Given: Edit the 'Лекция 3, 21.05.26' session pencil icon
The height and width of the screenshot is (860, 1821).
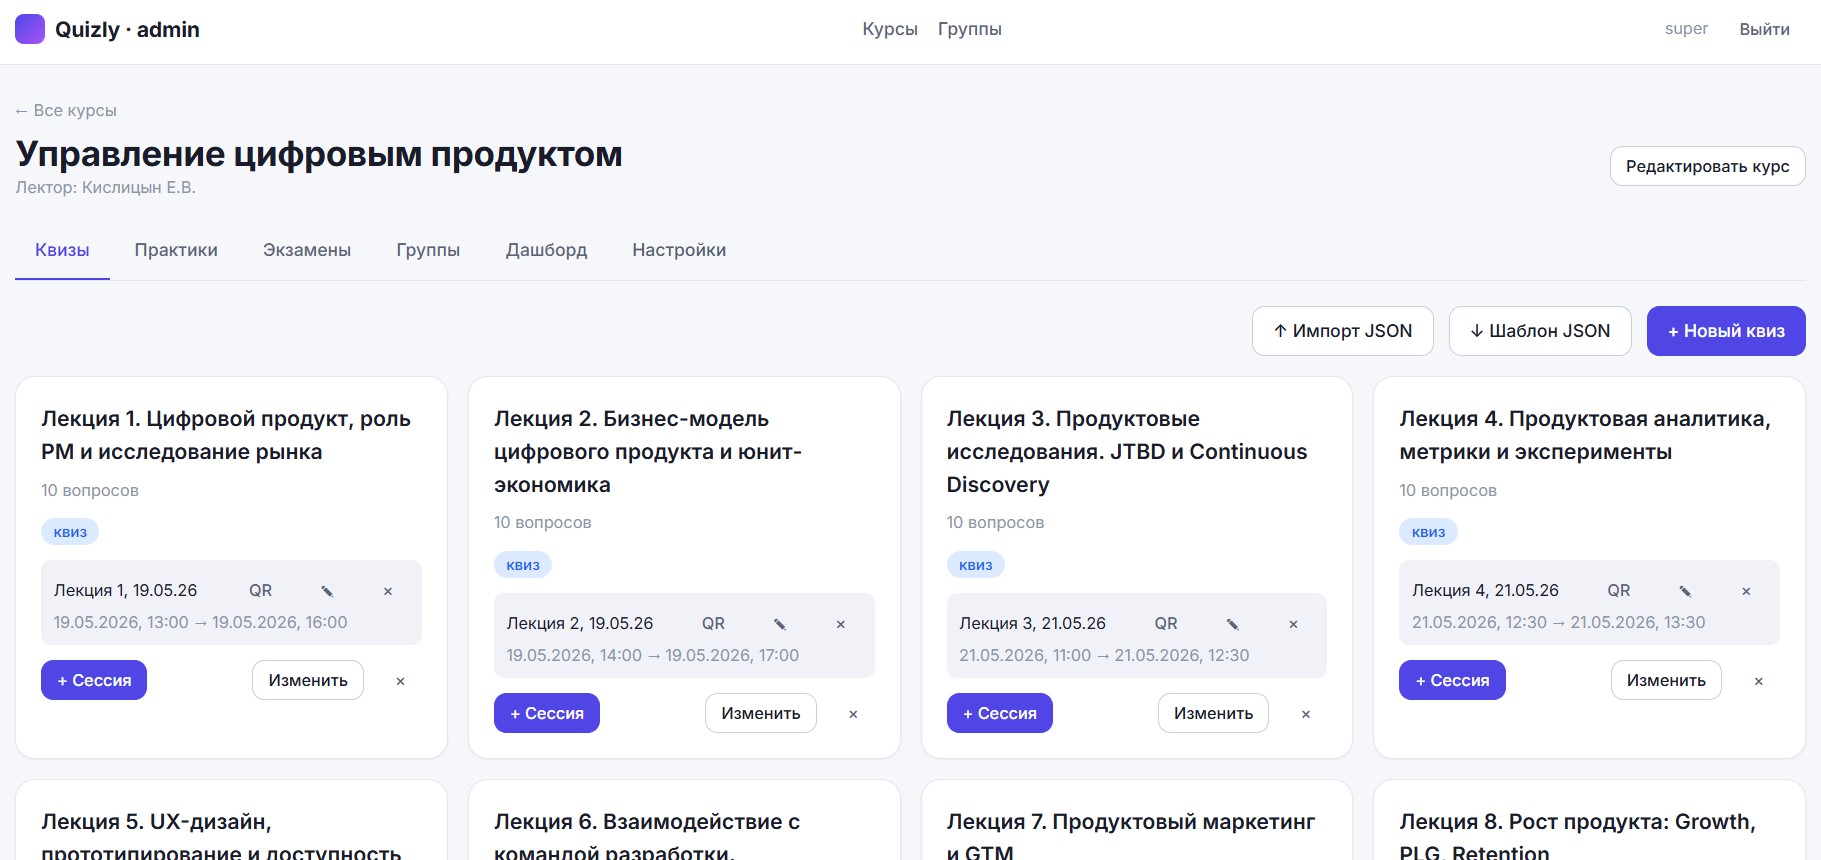Looking at the screenshot, I should 1233,624.
